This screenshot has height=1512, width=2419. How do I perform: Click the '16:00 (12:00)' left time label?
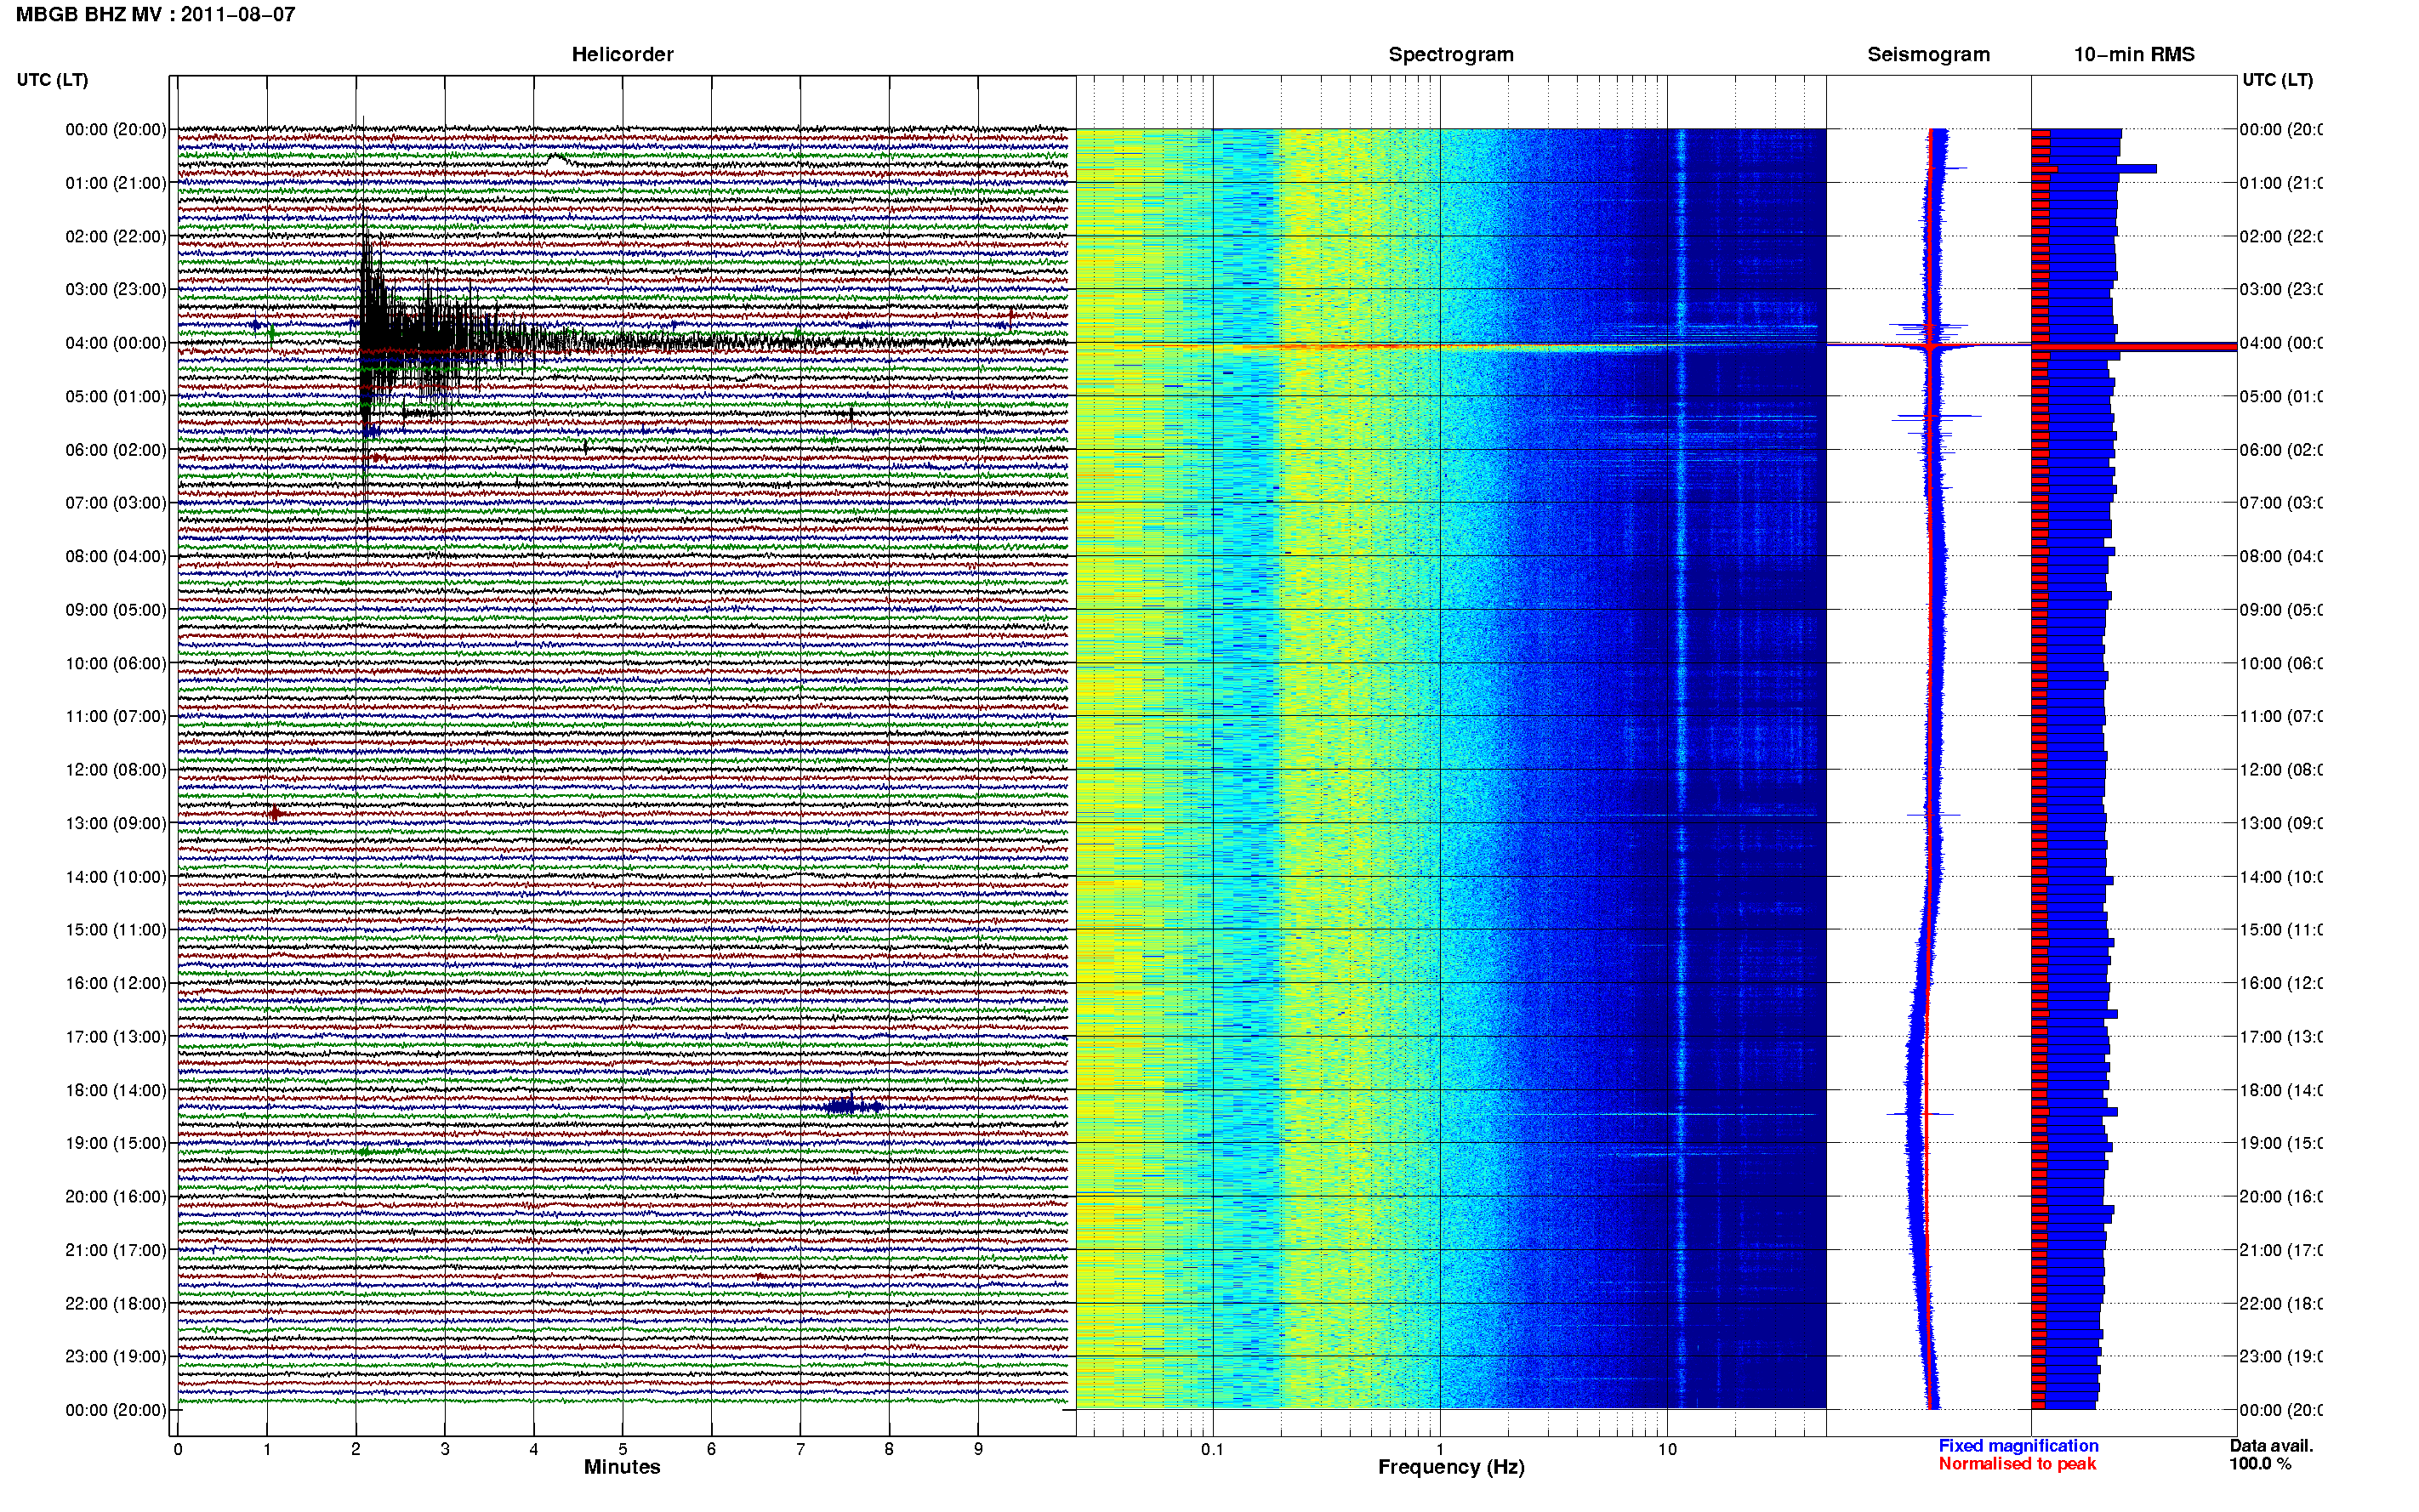(116, 983)
